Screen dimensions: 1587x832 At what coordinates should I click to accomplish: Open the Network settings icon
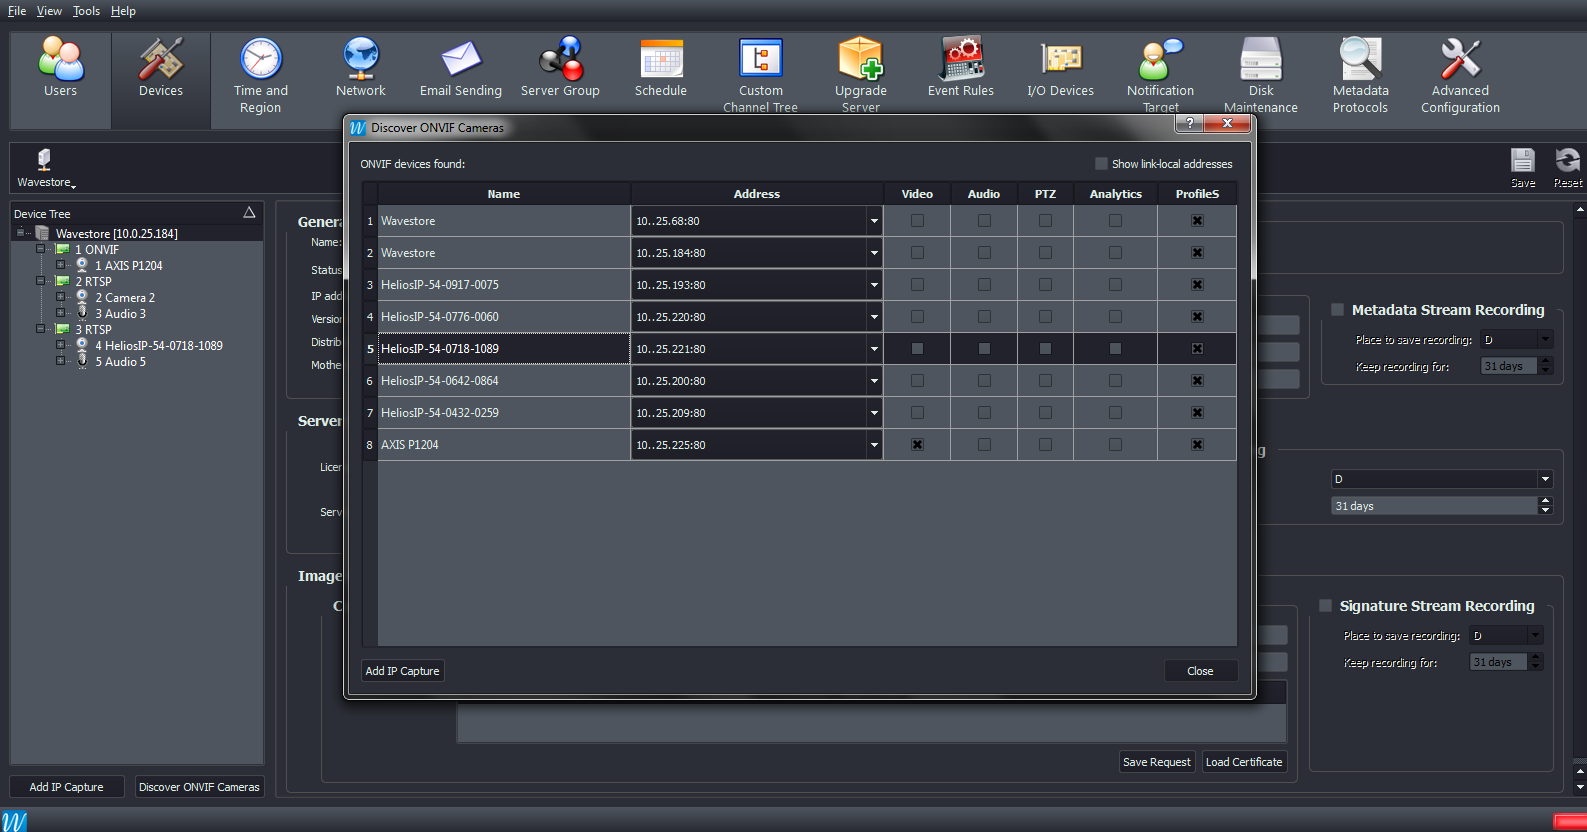tap(360, 68)
